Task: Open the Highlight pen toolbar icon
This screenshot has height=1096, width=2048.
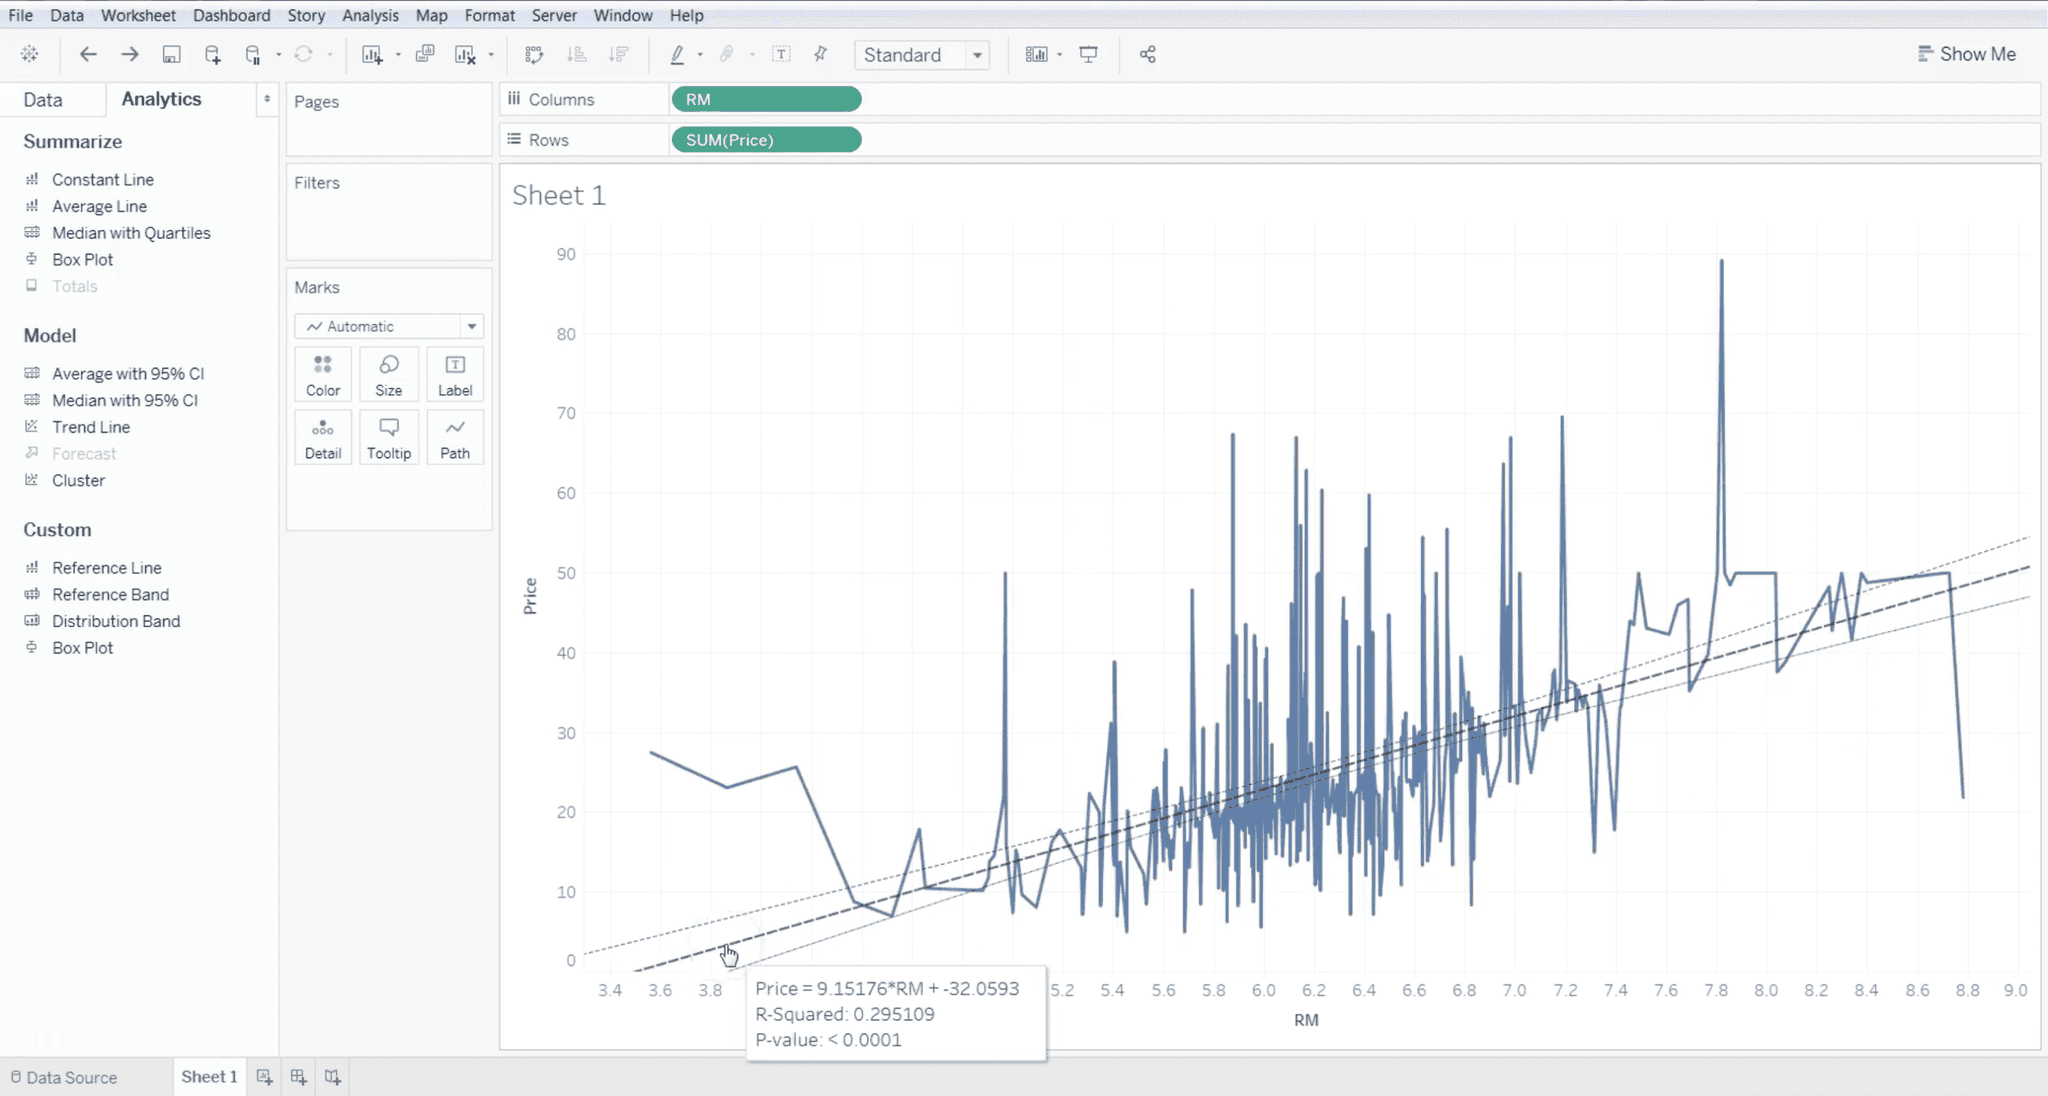Action: (677, 54)
